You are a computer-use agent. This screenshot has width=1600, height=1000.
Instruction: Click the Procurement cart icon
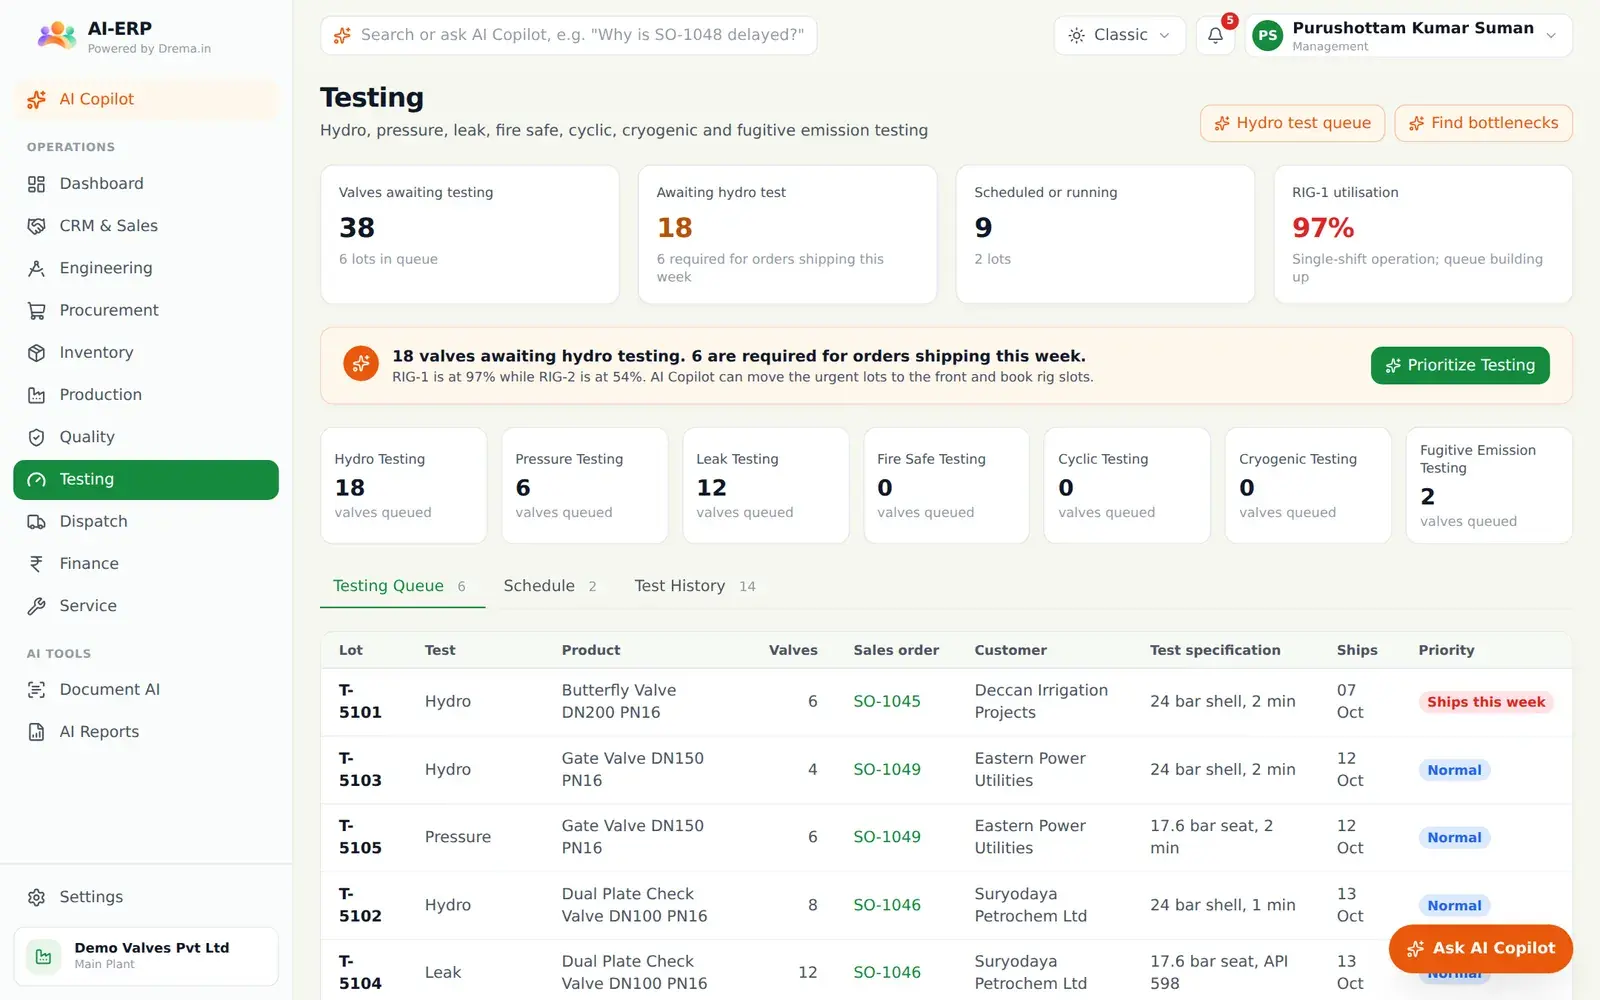[37, 310]
